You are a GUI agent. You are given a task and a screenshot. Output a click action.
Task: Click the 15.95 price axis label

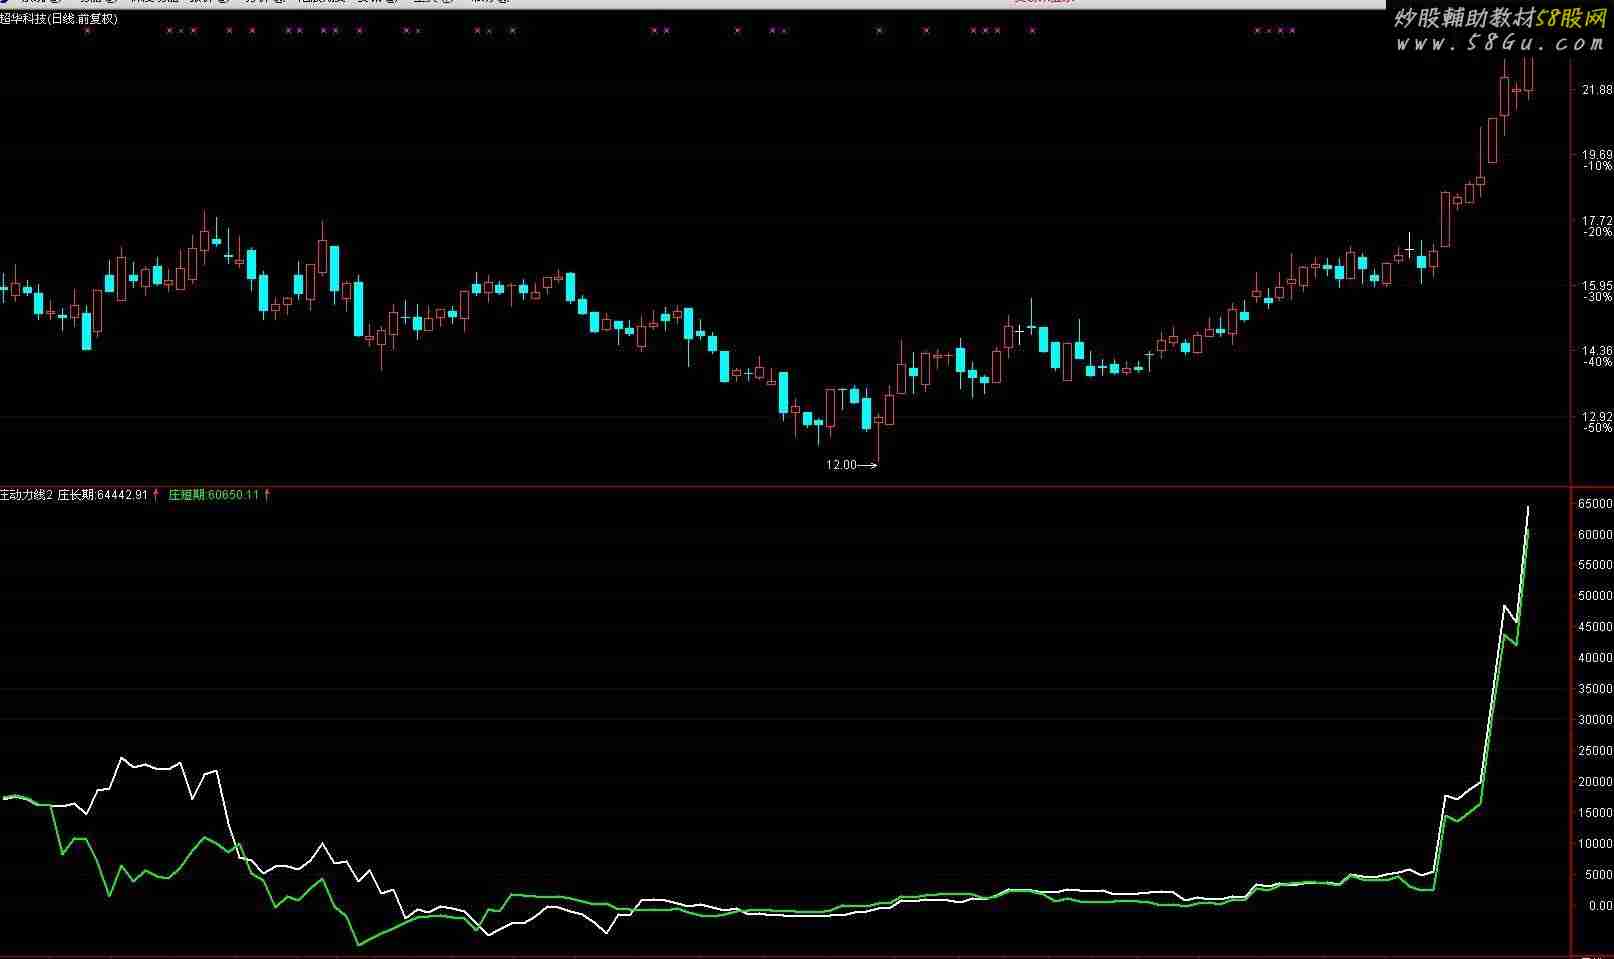[1597, 286]
